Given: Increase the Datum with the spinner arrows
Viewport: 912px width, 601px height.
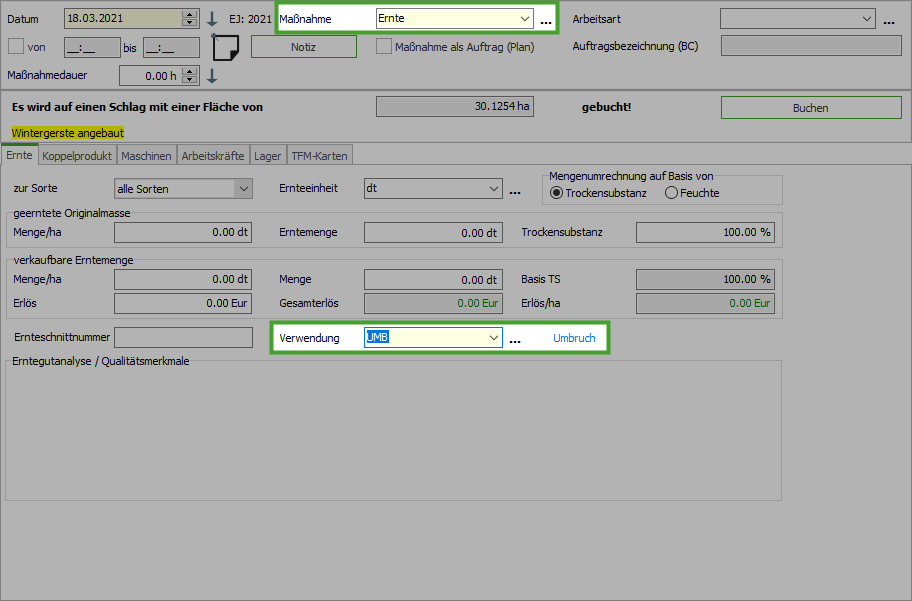Looking at the screenshot, I should click(x=189, y=15).
